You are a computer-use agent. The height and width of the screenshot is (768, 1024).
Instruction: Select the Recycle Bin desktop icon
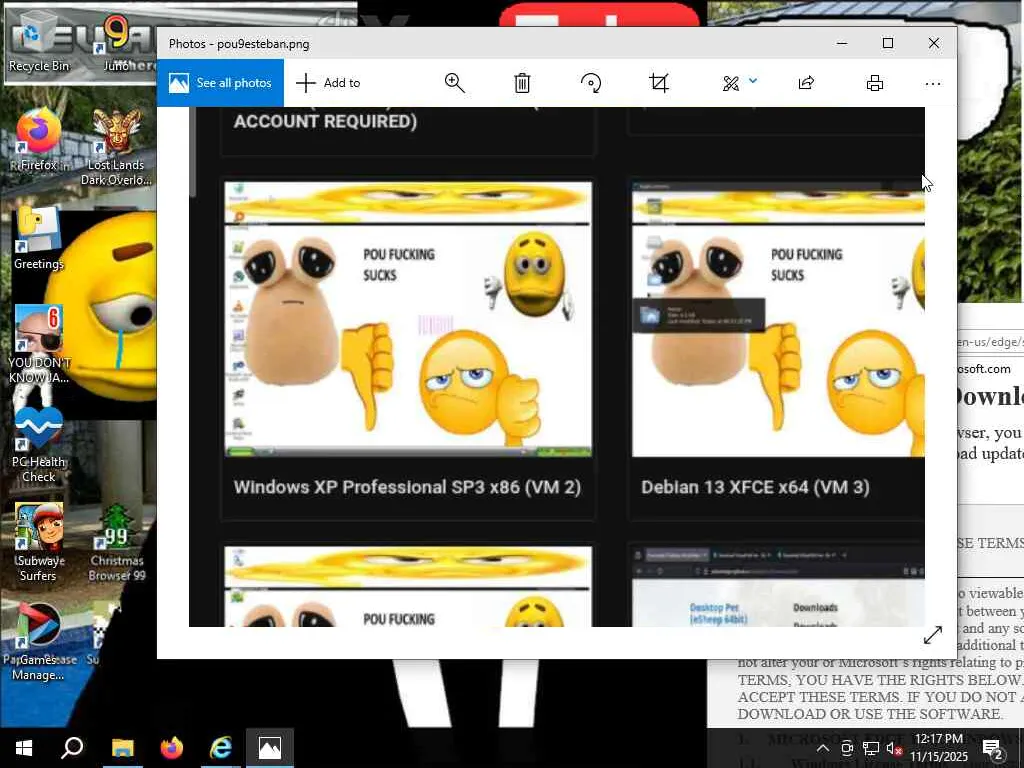[x=39, y=43]
